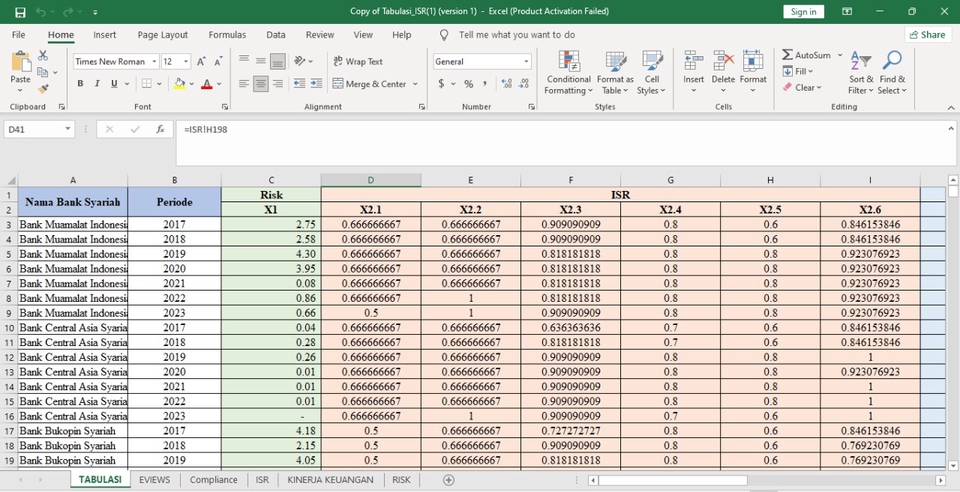Click the Insert Function fx icon

(160, 130)
